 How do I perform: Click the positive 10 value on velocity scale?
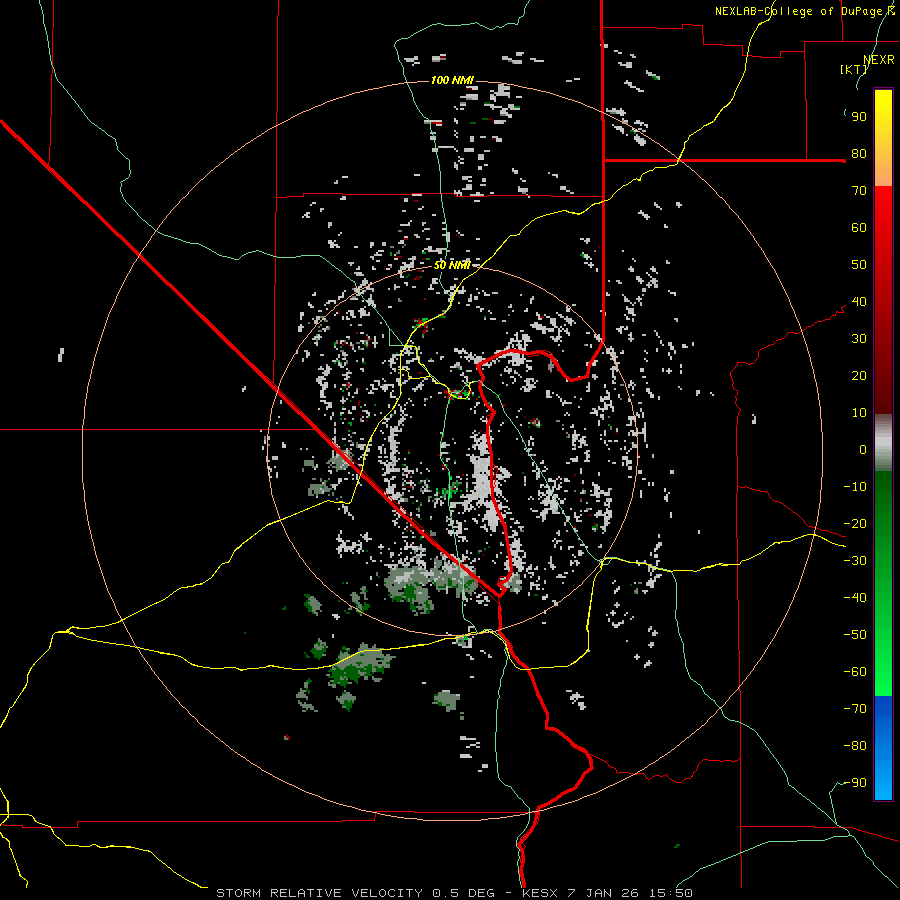point(859,413)
